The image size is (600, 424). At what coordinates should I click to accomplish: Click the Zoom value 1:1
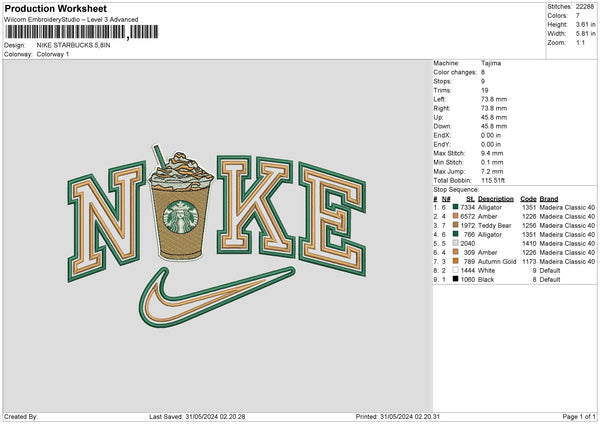coord(580,42)
